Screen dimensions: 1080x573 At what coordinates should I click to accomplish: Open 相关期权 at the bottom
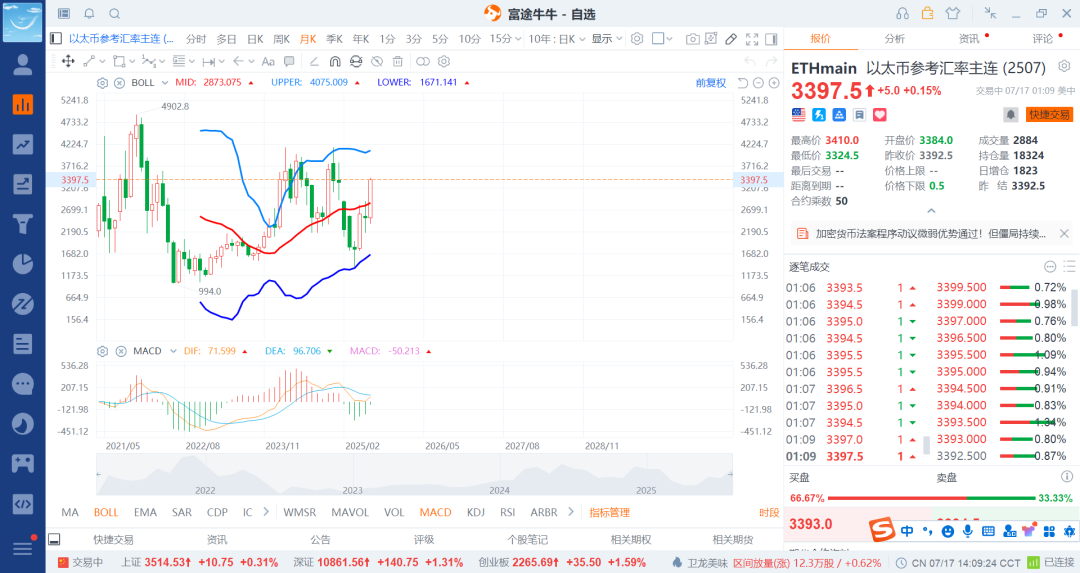pyautogui.click(x=631, y=540)
